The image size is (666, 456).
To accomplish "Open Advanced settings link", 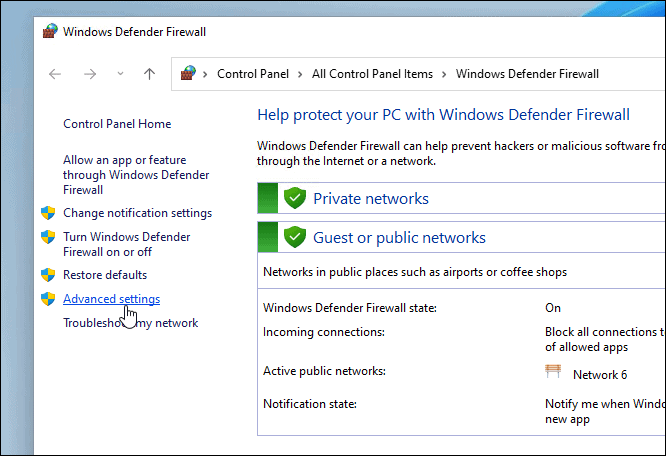I will pyautogui.click(x=111, y=299).
